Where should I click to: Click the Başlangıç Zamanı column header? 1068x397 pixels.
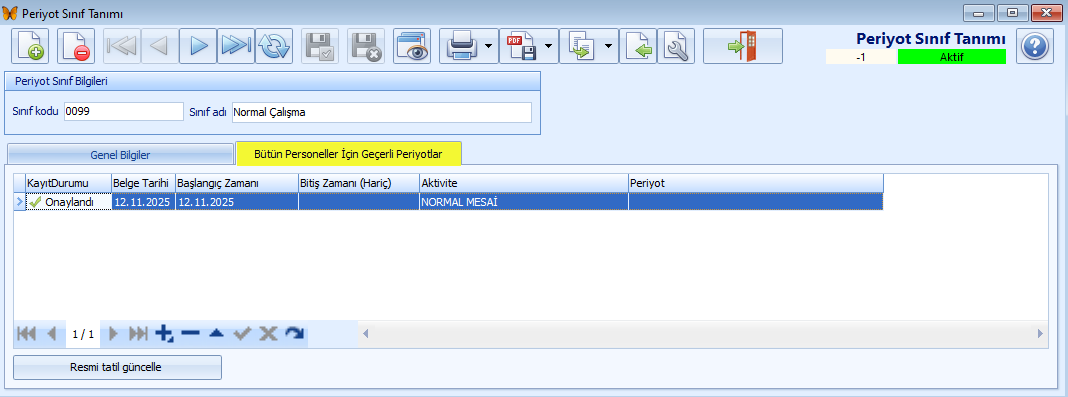tap(236, 183)
